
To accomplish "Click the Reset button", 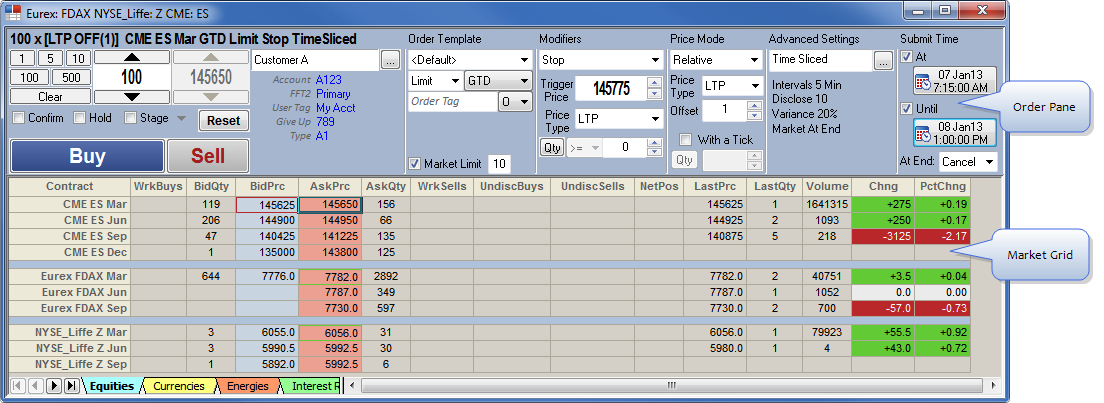I will [x=223, y=120].
